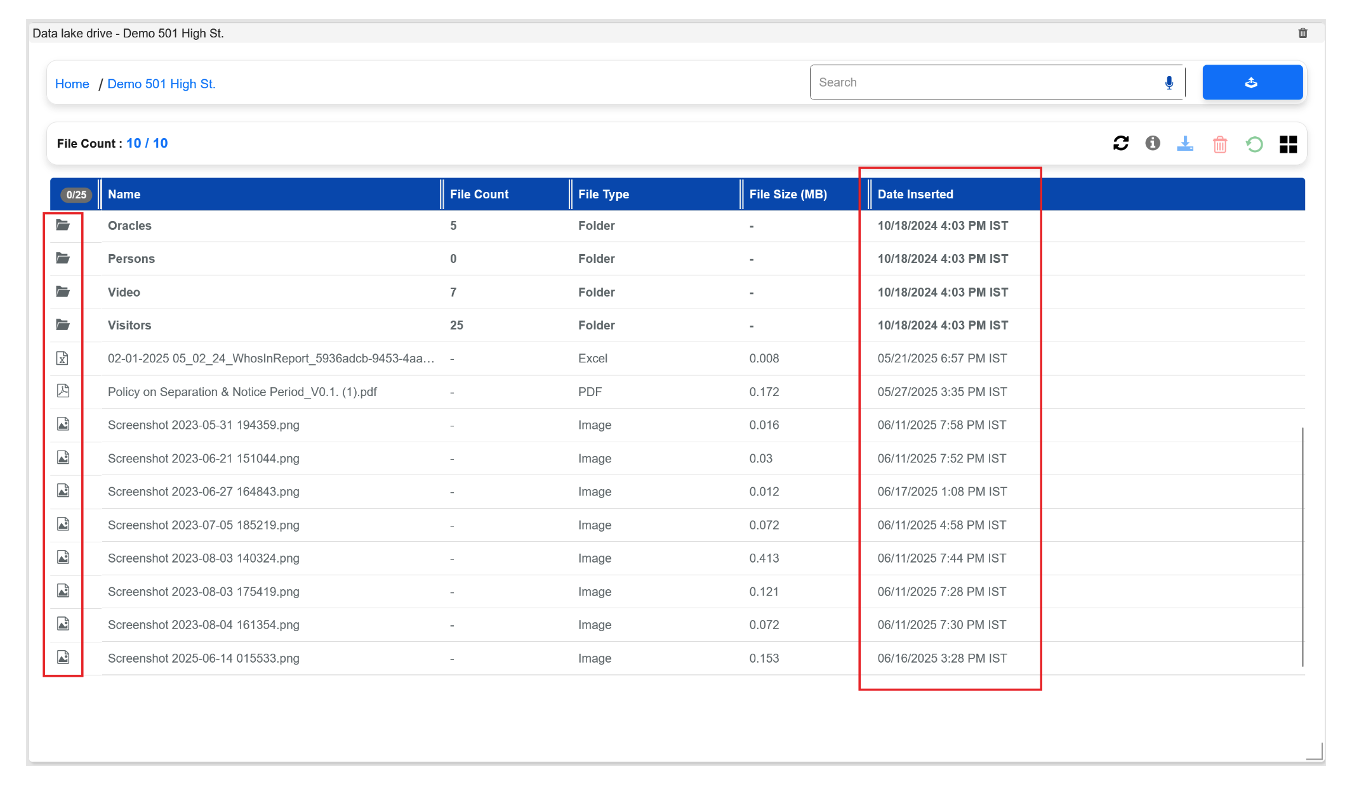Navigate to Home via the breadcrumb
The height and width of the screenshot is (786, 1364).
[72, 83]
